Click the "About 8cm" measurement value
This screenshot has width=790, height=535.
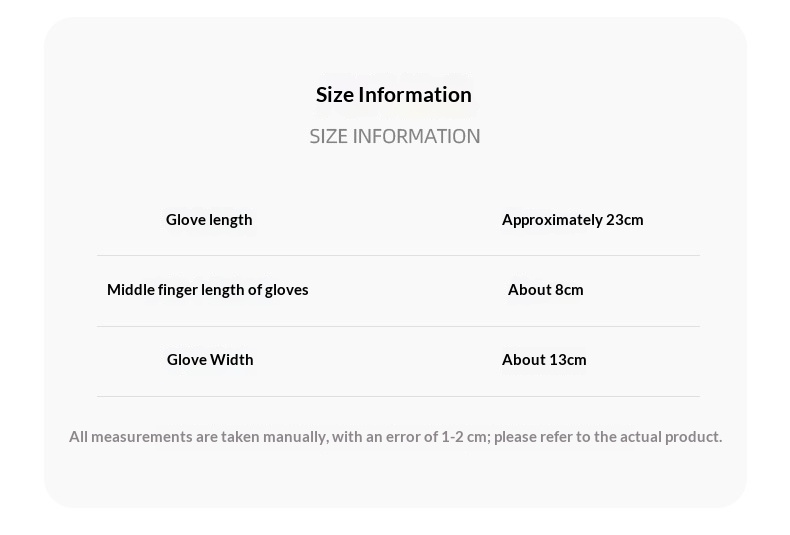545,290
